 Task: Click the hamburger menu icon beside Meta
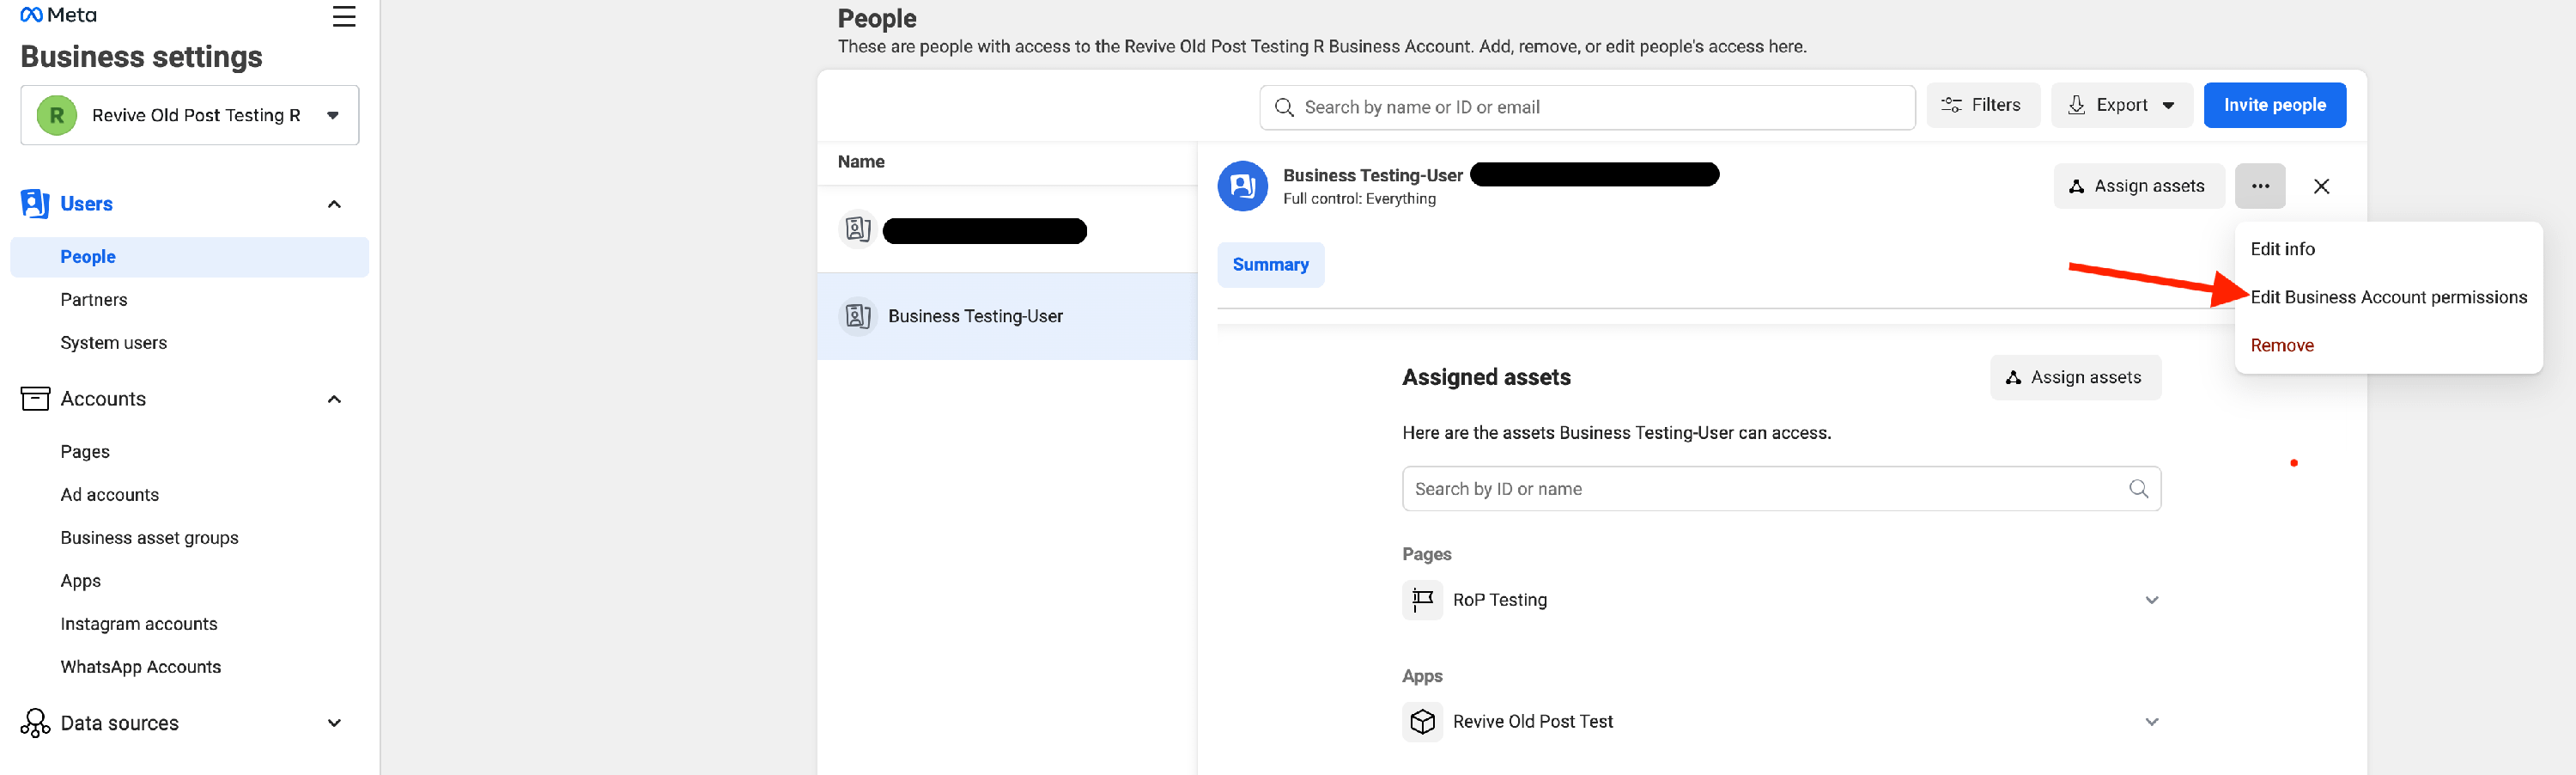point(343,17)
